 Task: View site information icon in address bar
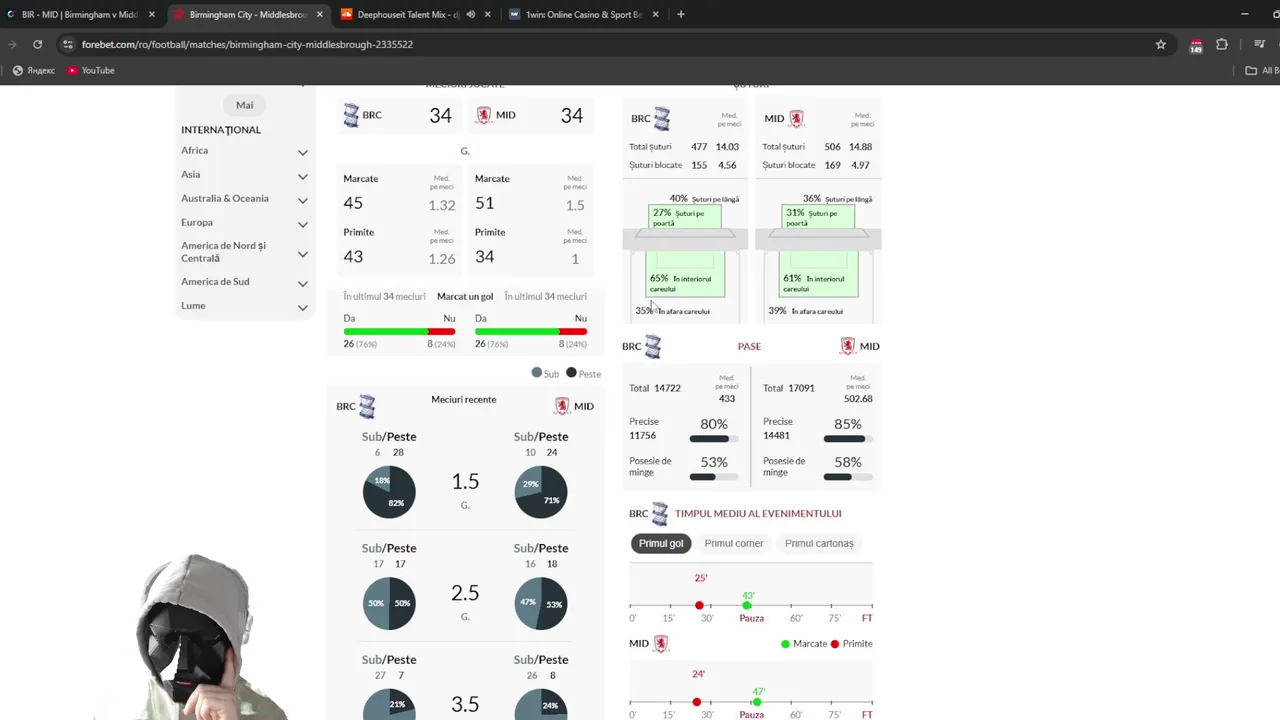(x=68, y=44)
